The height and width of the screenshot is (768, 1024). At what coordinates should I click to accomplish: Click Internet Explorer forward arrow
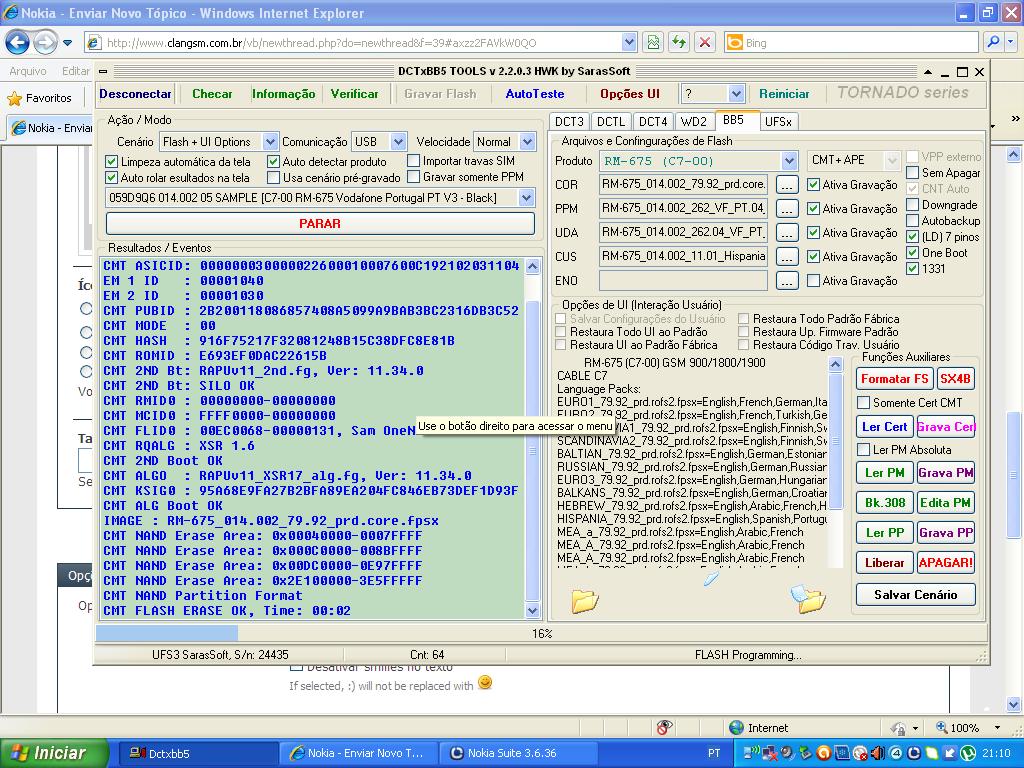[x=44, y=42]
